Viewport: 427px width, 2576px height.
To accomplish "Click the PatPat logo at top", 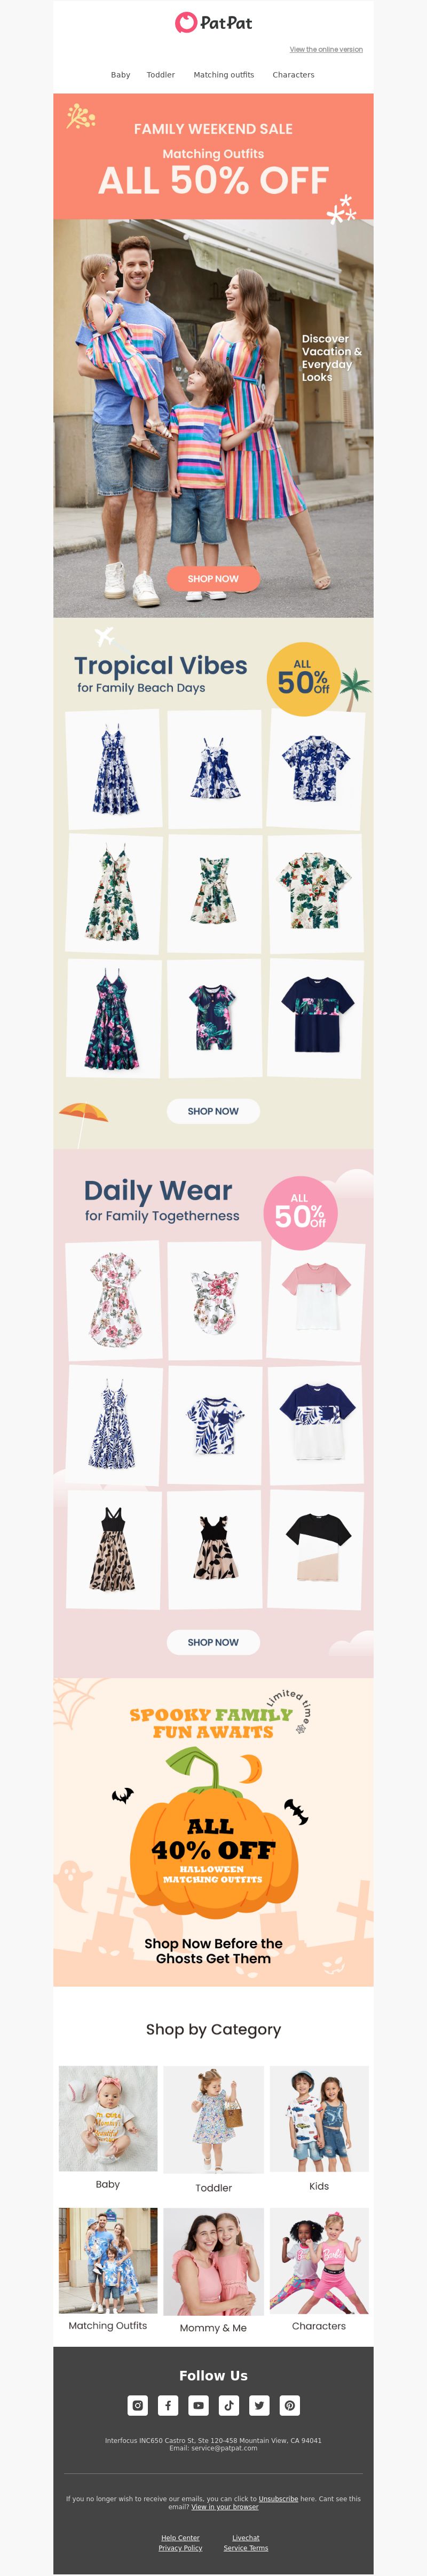I will 213,22.
